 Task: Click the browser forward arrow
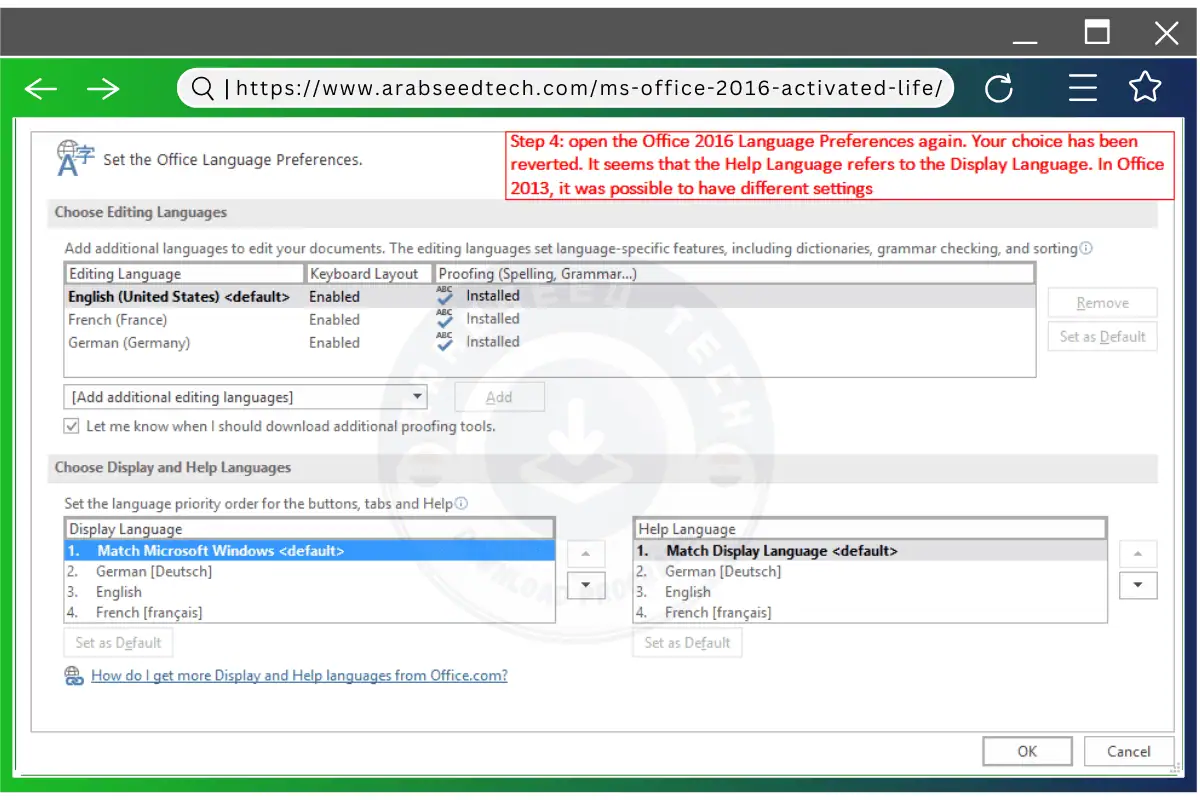103,88
